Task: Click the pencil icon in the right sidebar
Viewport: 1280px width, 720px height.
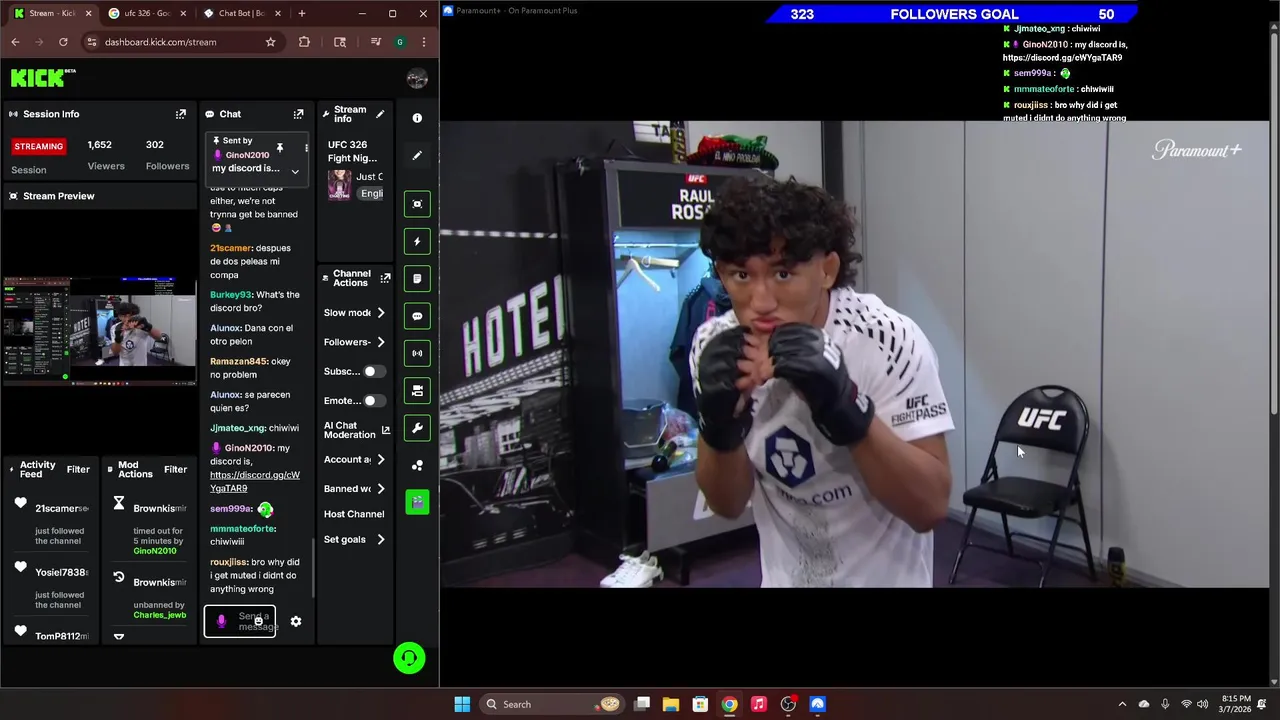Action: coord(417,155)
